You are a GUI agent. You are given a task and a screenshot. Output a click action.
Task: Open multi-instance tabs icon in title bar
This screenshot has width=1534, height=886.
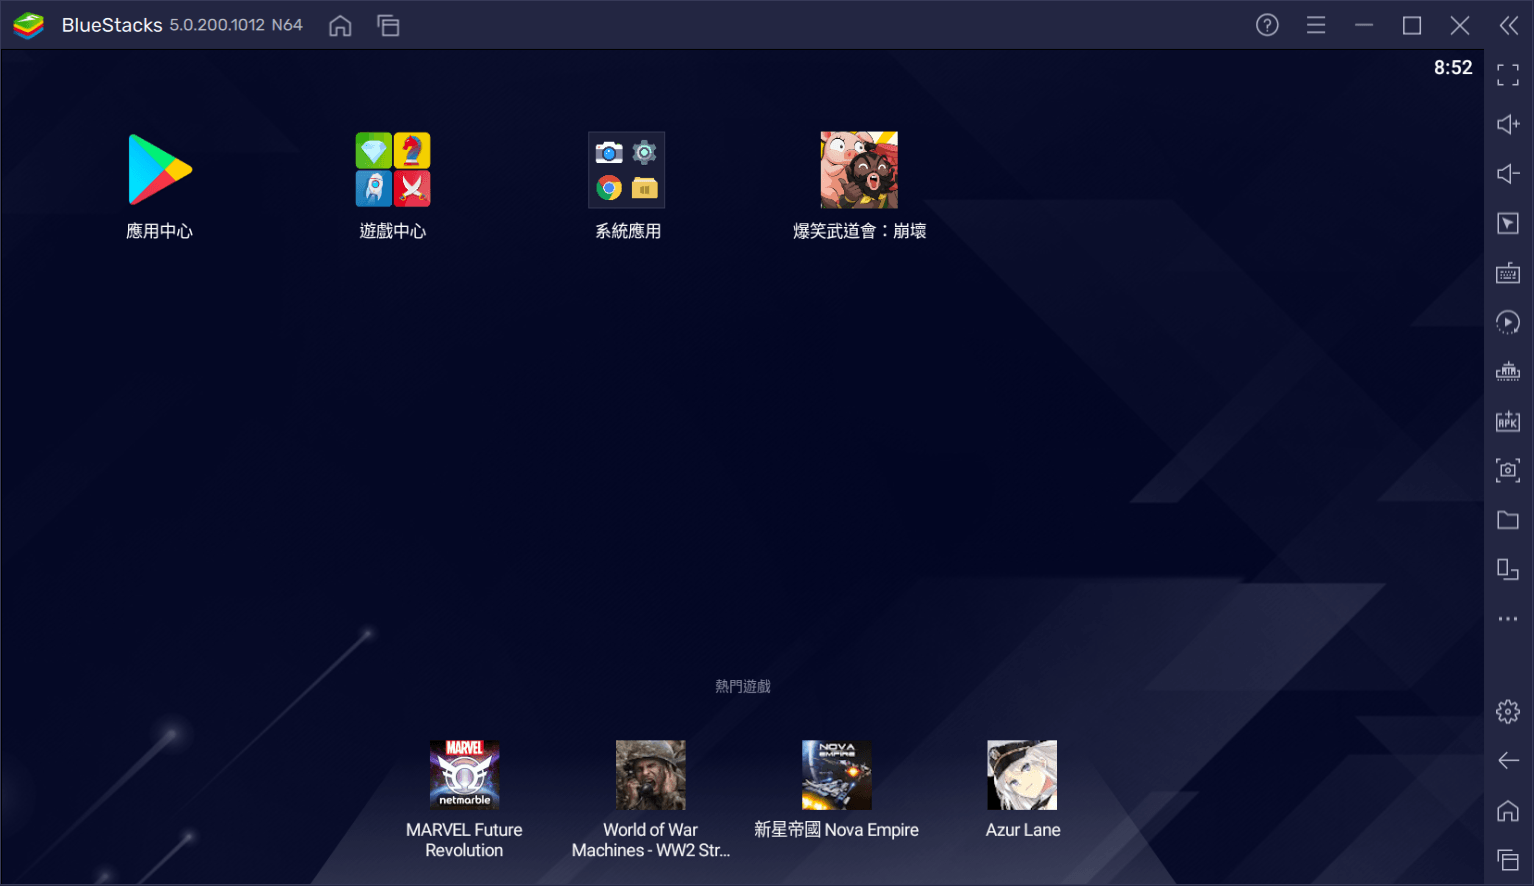388,26
